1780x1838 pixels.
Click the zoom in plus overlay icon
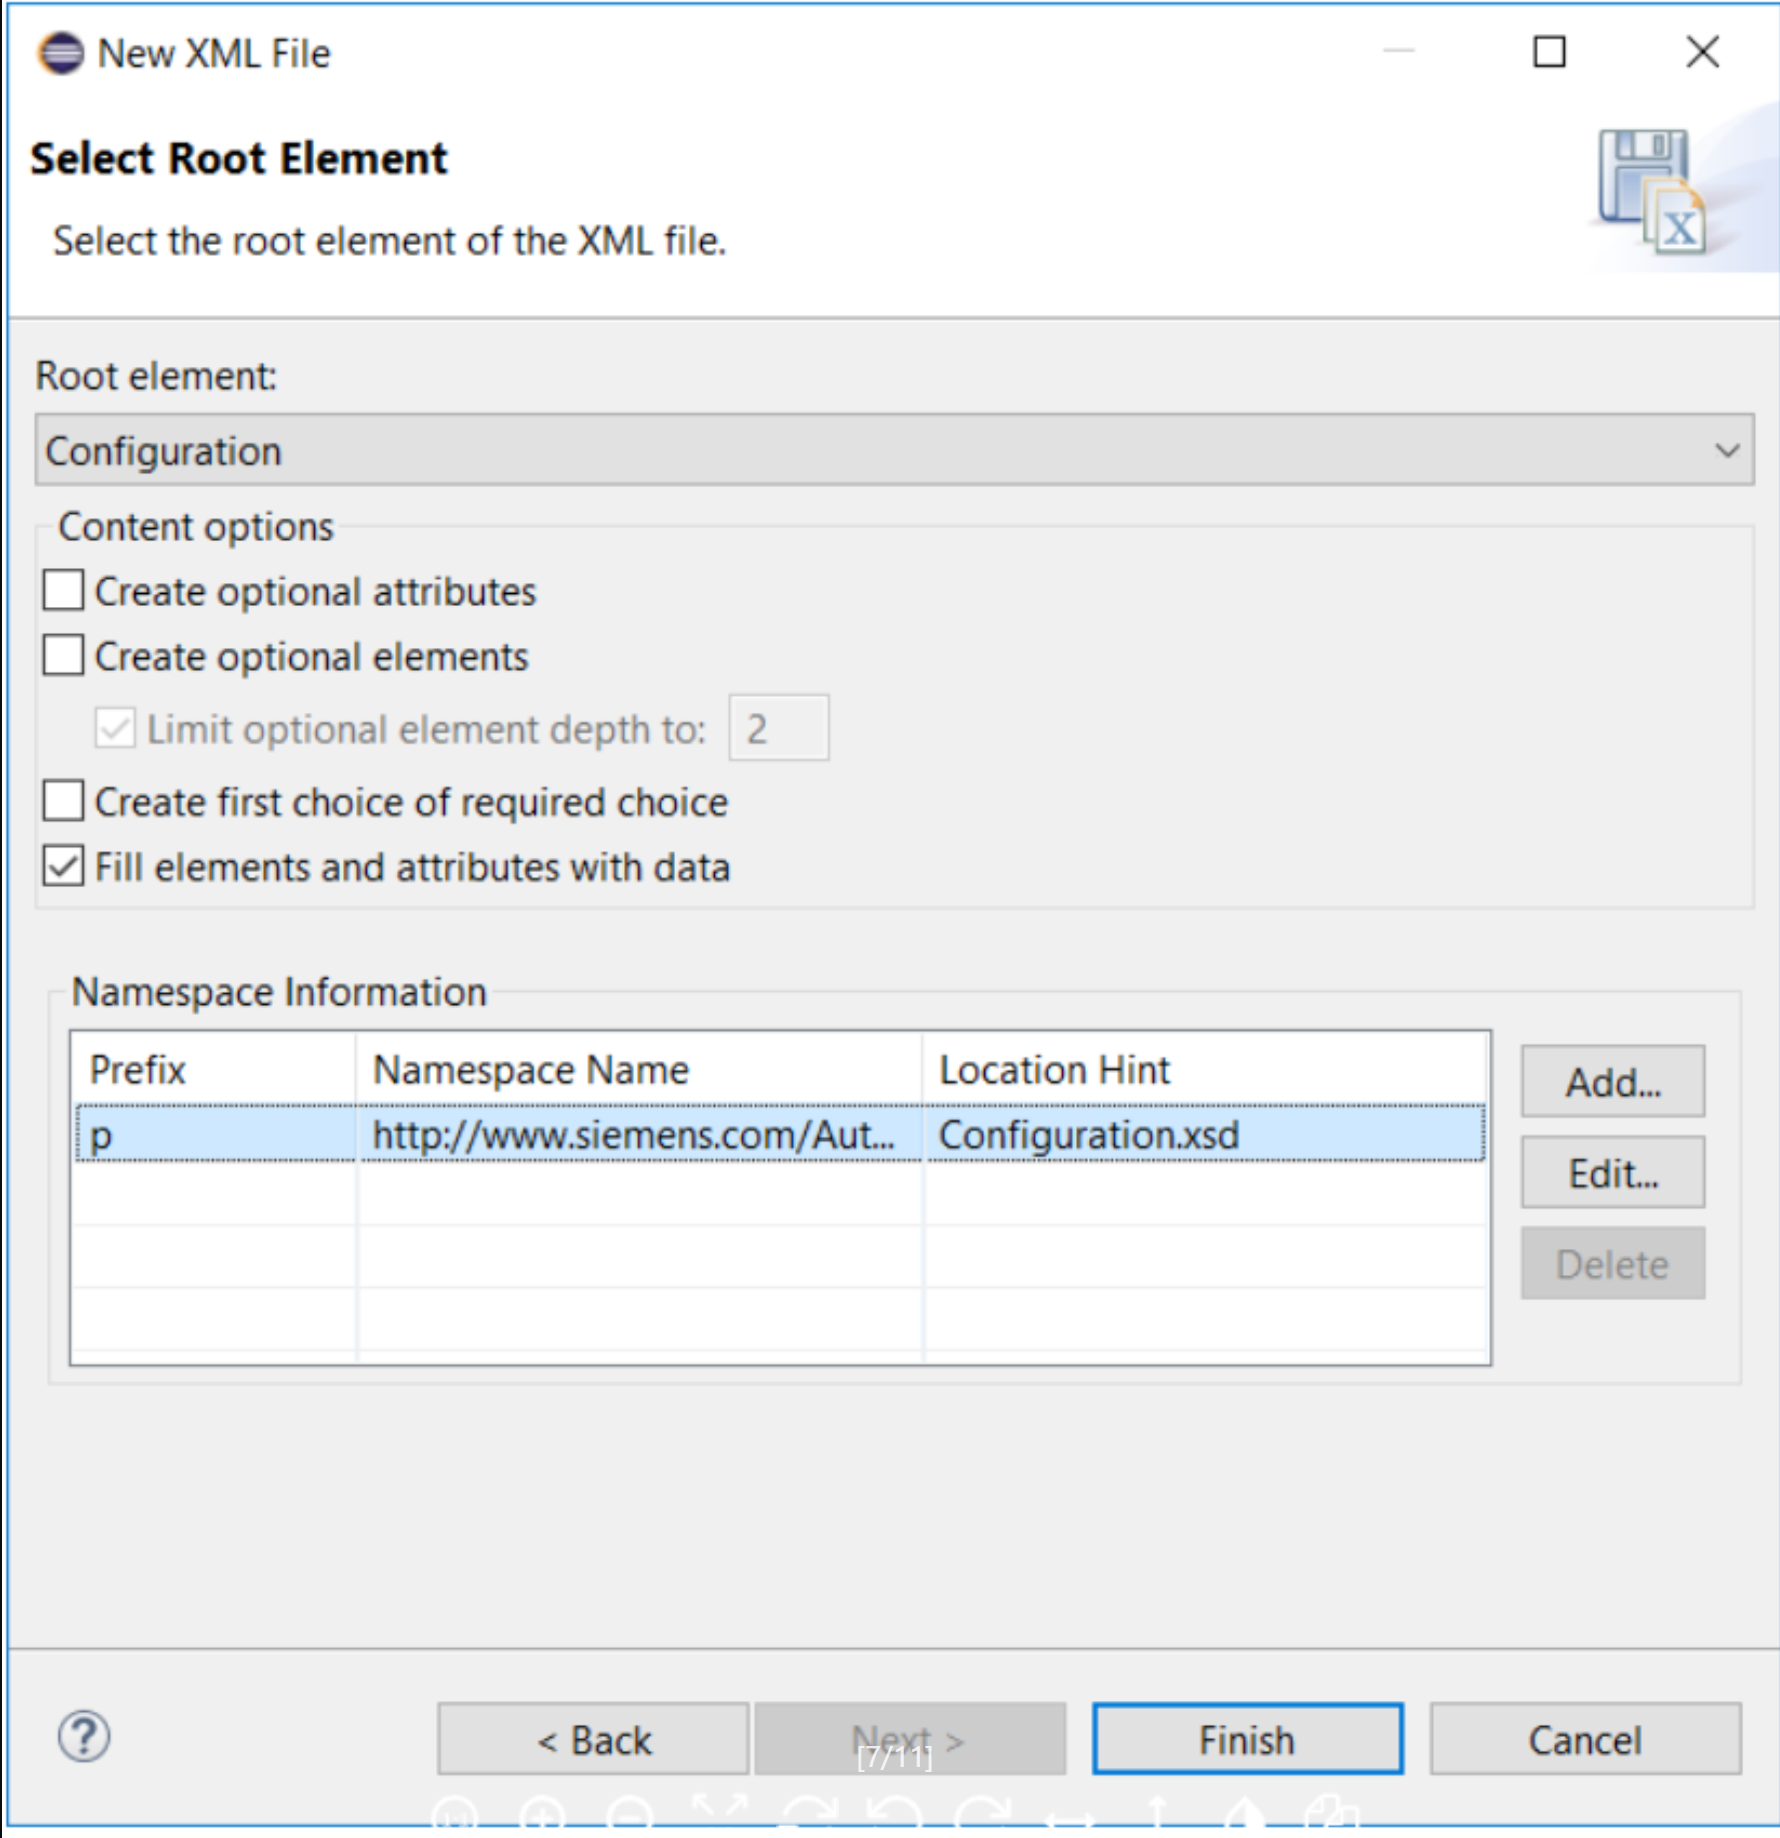pos(543,1814)
